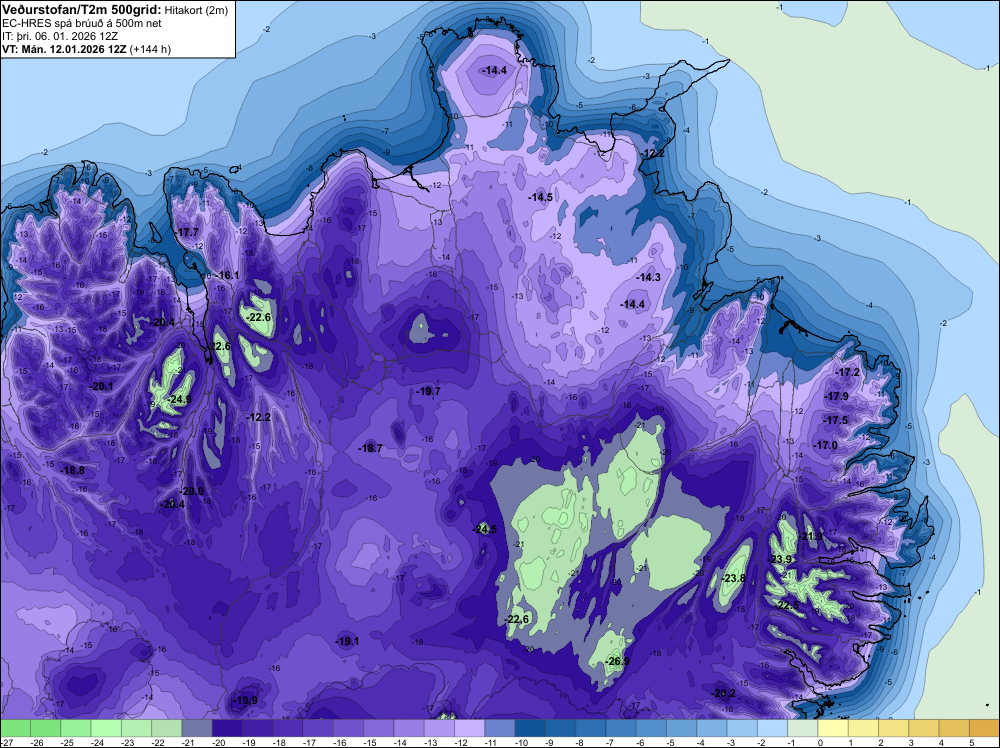Click the -17.5 temperature value on the map
Screen dimensions: 1000x748
835,420
